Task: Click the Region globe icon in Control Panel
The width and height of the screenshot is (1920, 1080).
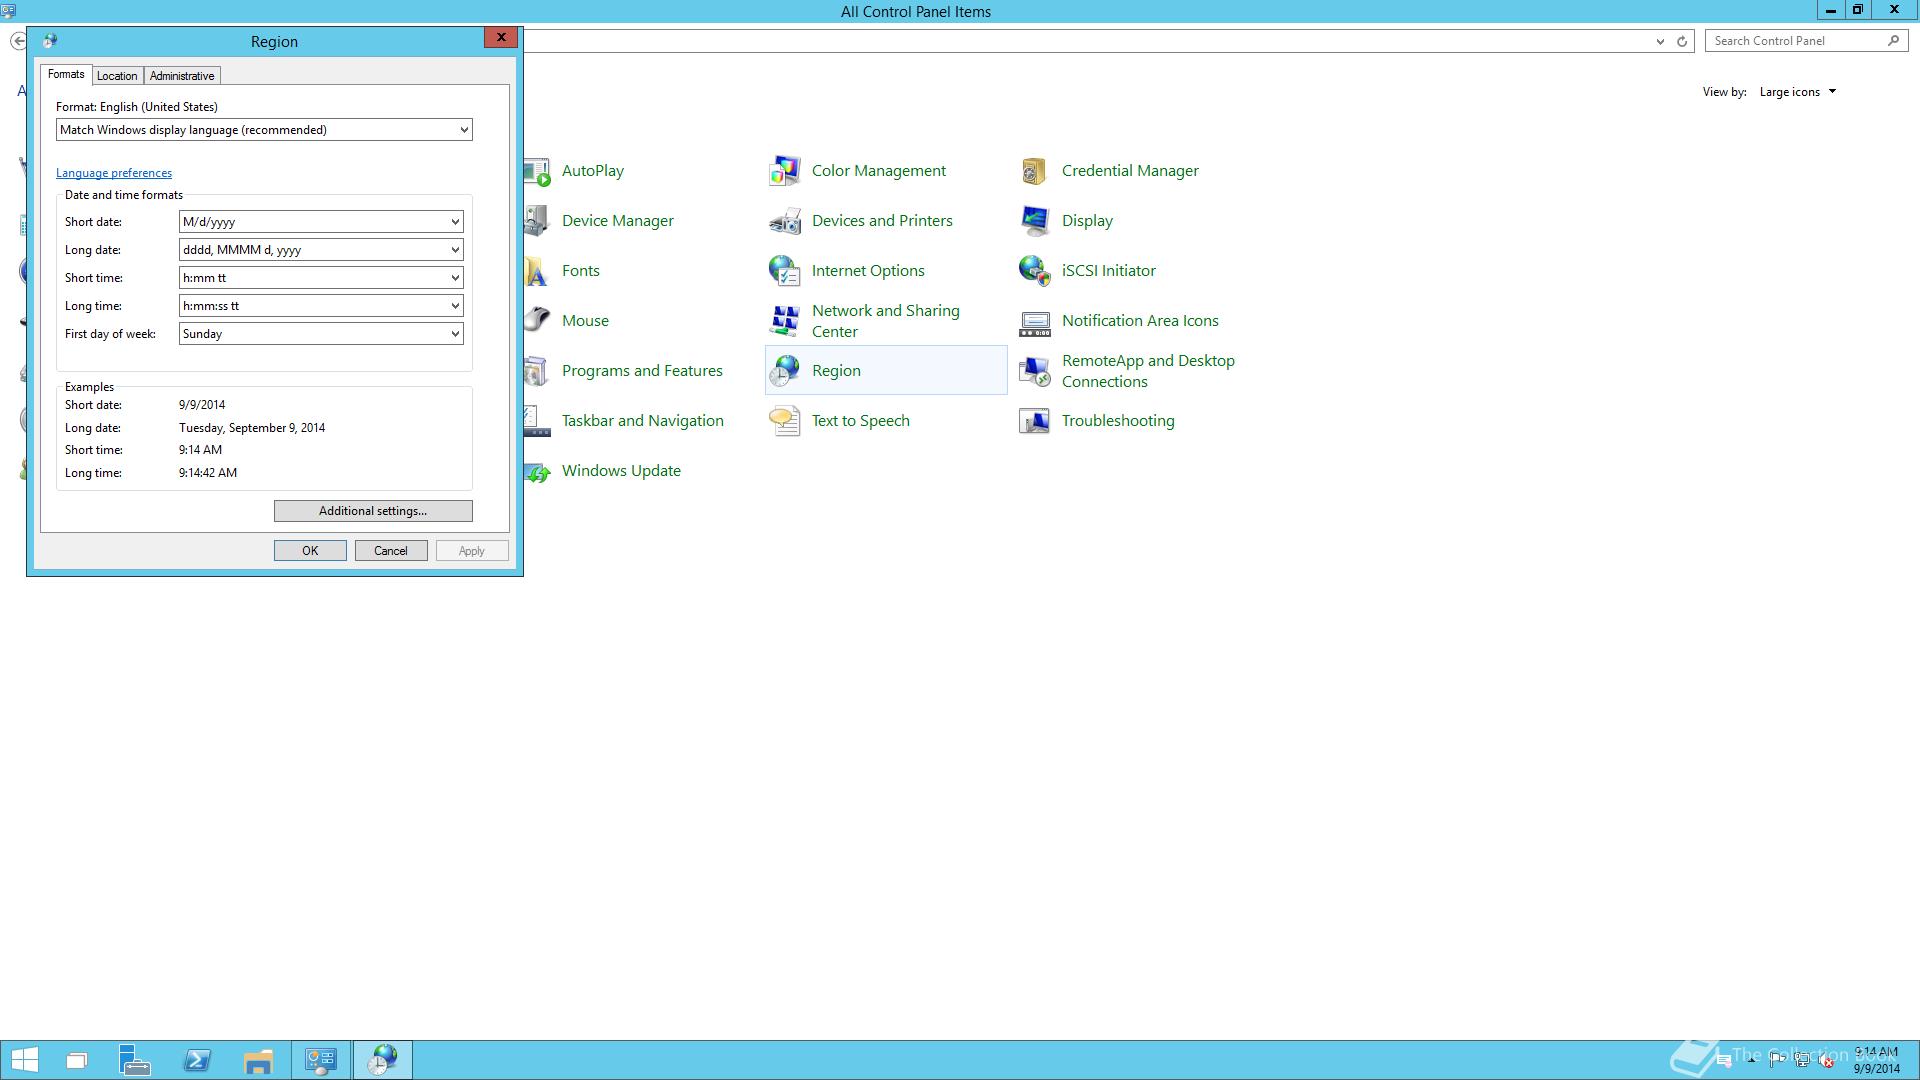Action: pos(785,371)
